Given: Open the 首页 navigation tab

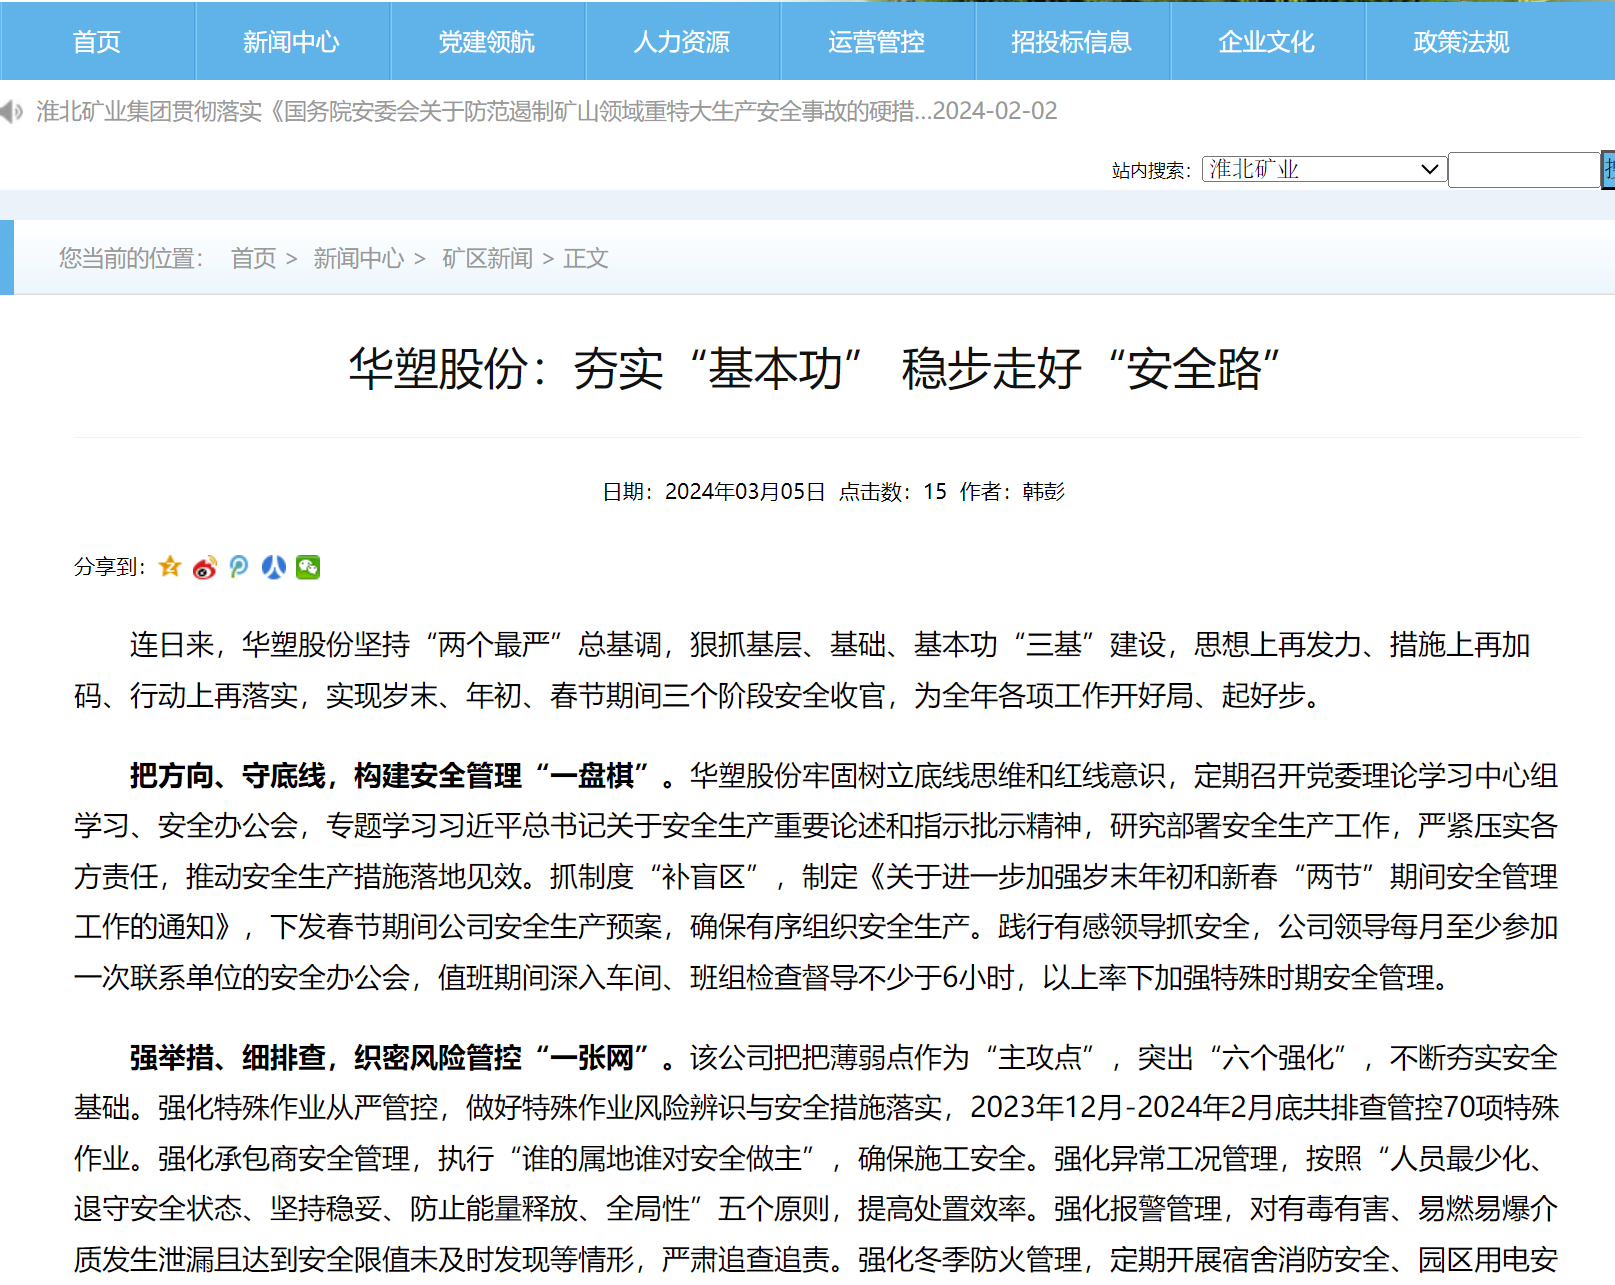Looking at the screenshot, I should click(x=97, y=42).
